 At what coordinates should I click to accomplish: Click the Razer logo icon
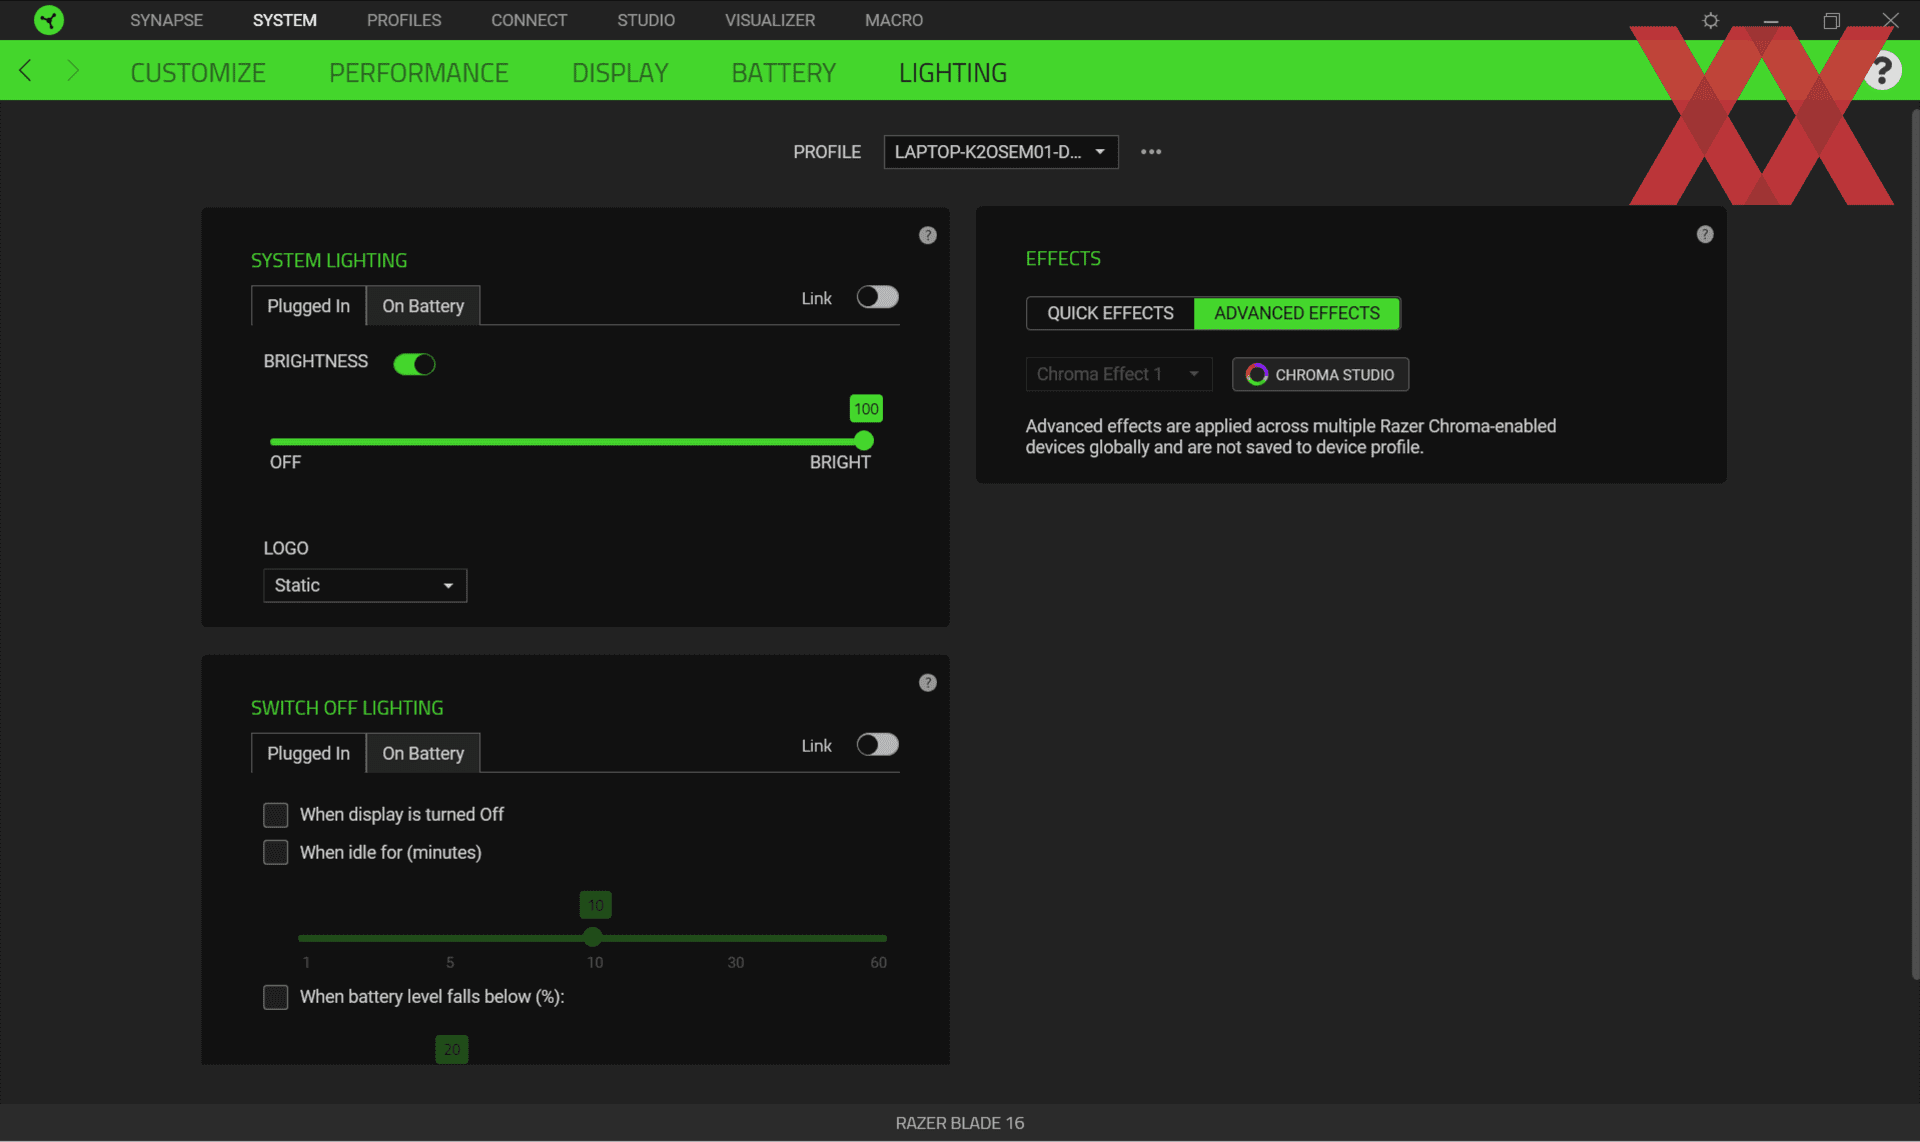point(48,20)
